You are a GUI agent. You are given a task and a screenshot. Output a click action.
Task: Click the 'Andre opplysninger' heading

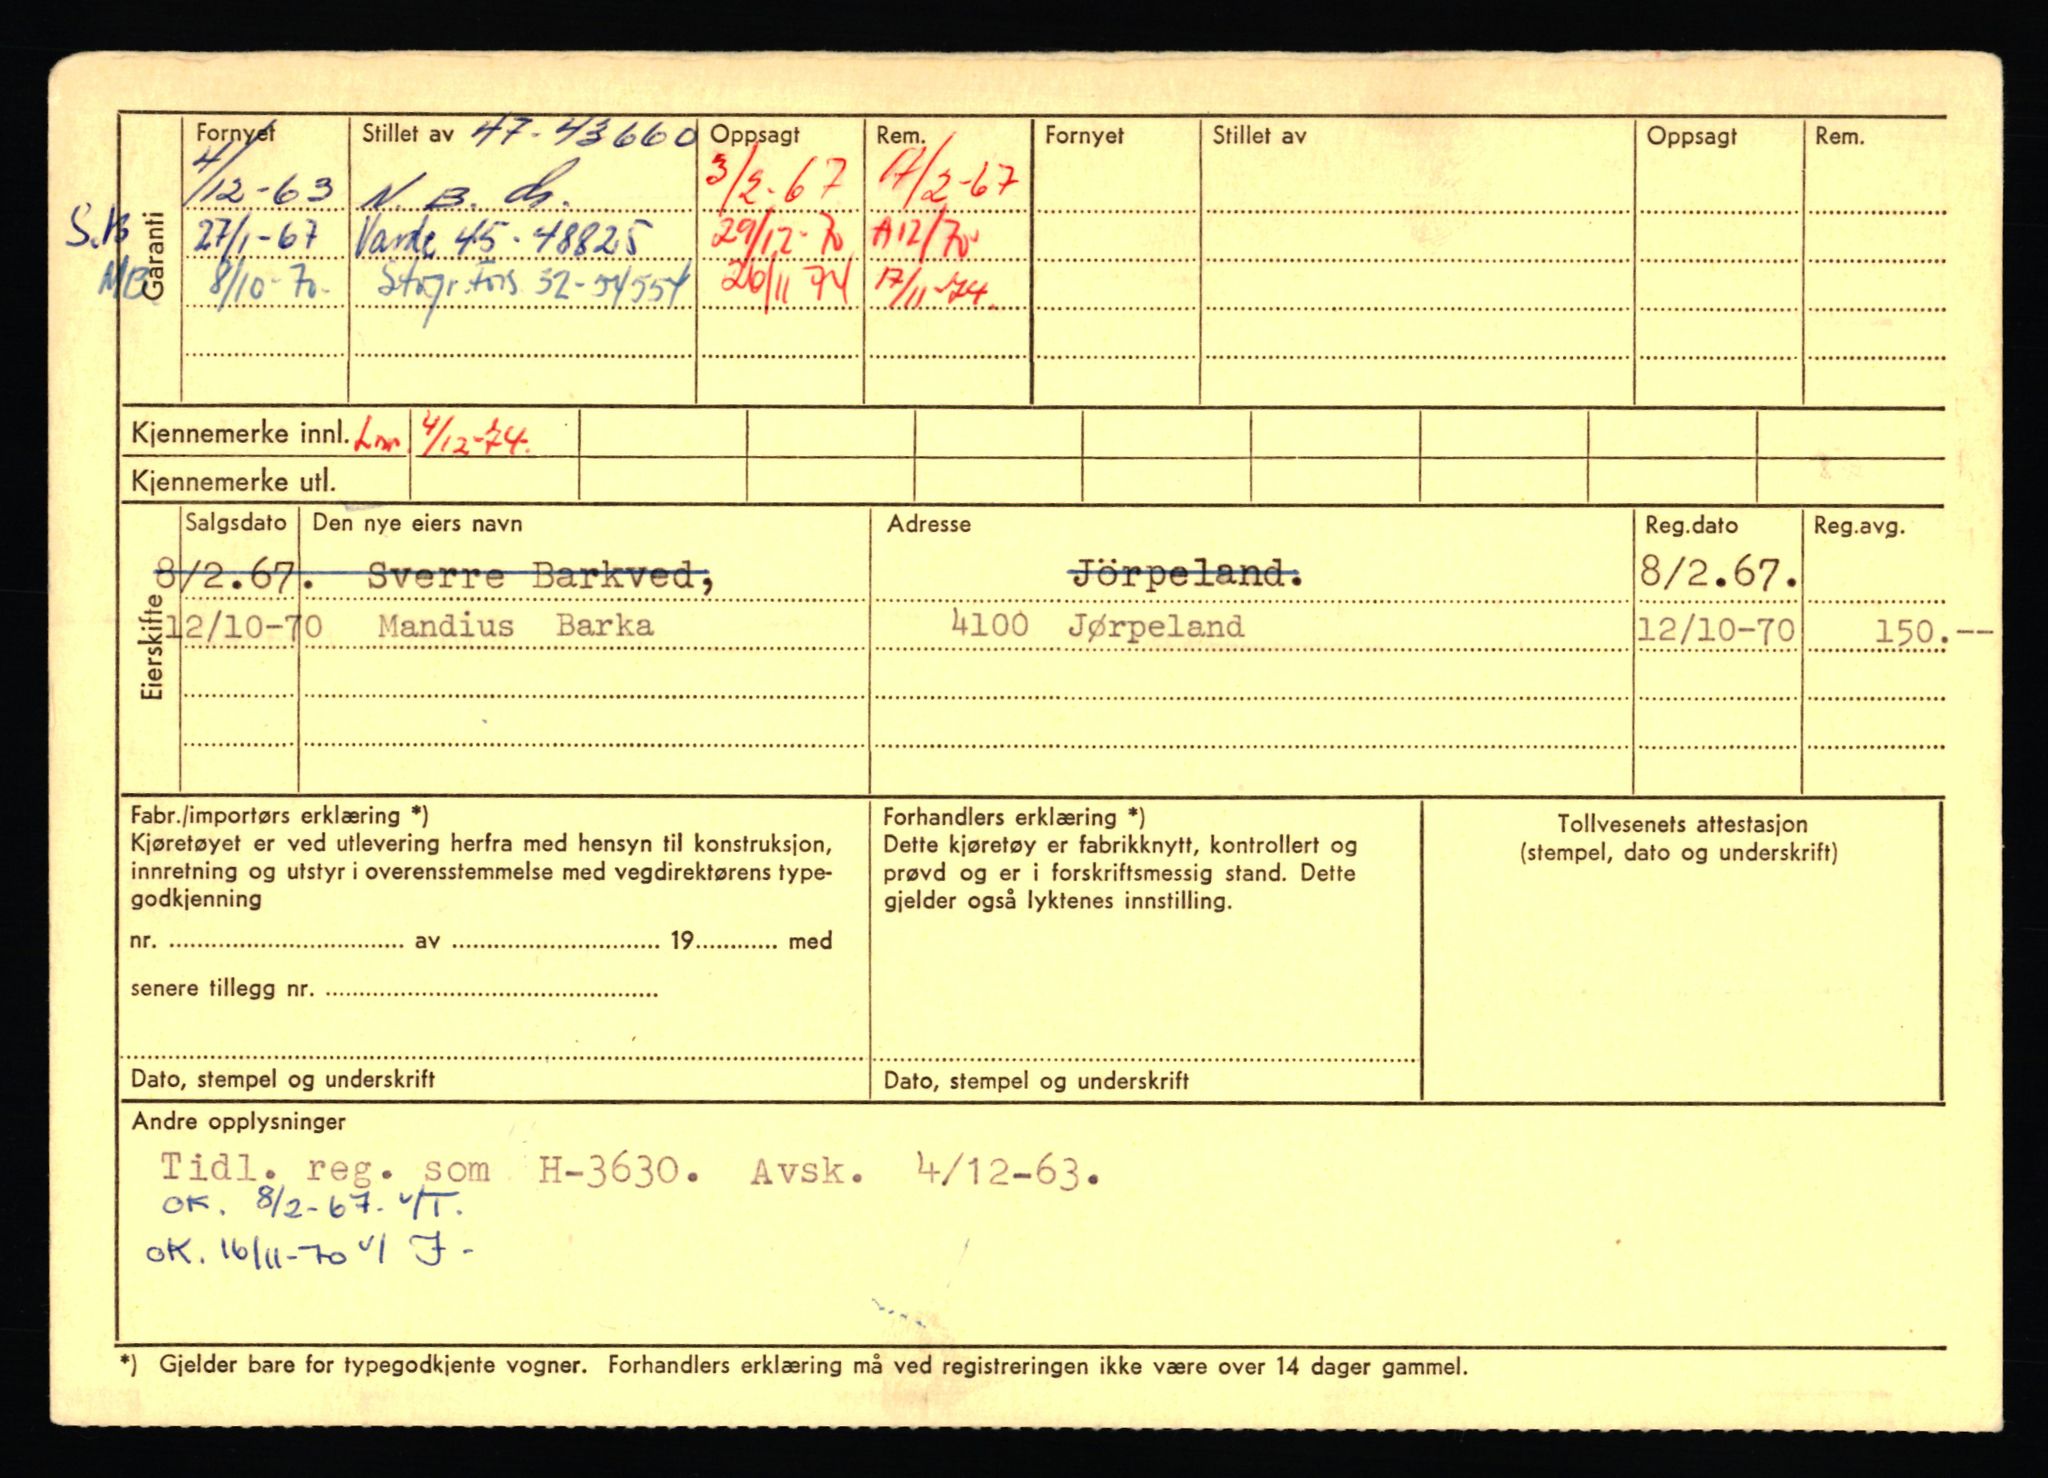coord(239,1122)
